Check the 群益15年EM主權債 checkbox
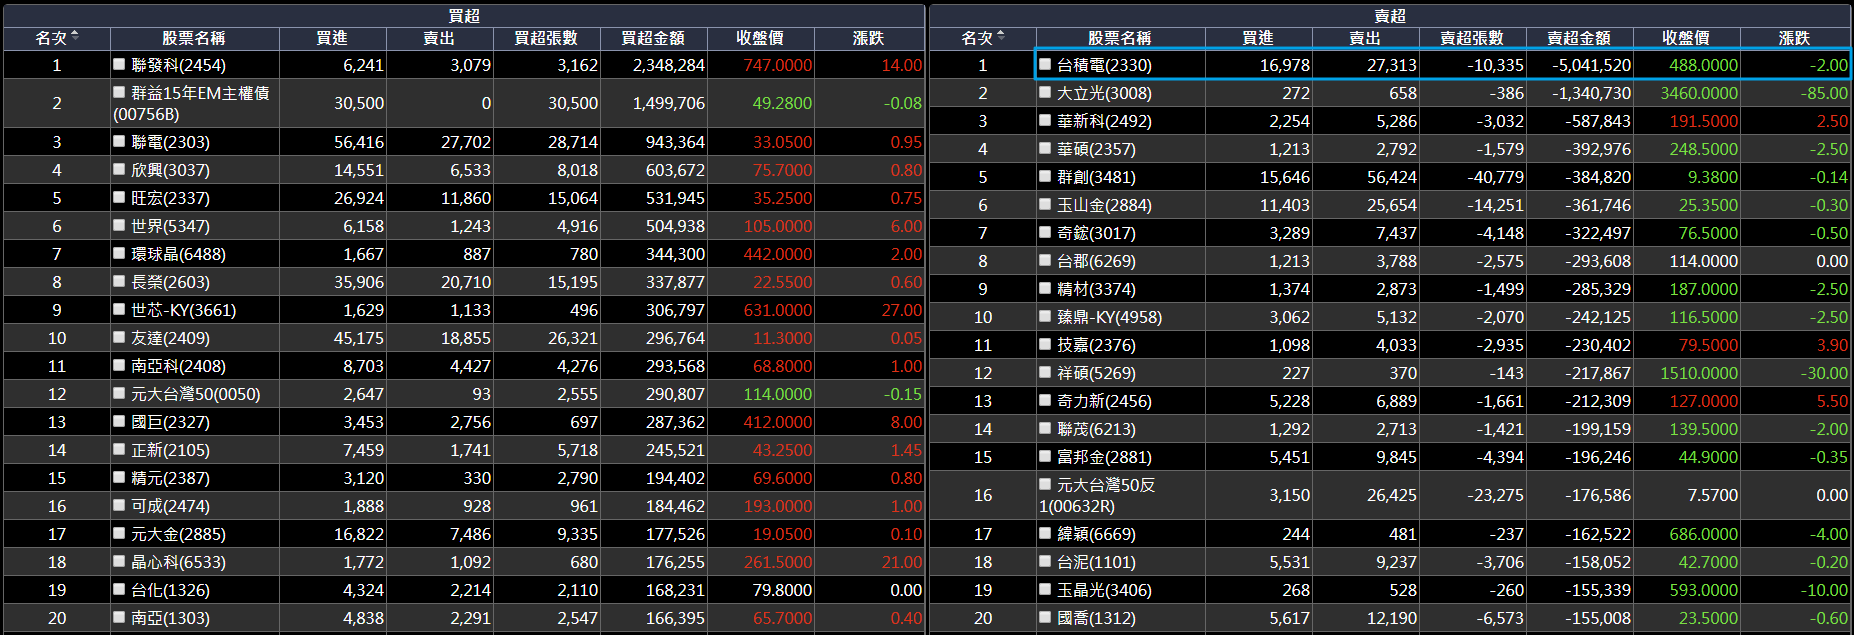1854x635 pixels. click(119, 92)
